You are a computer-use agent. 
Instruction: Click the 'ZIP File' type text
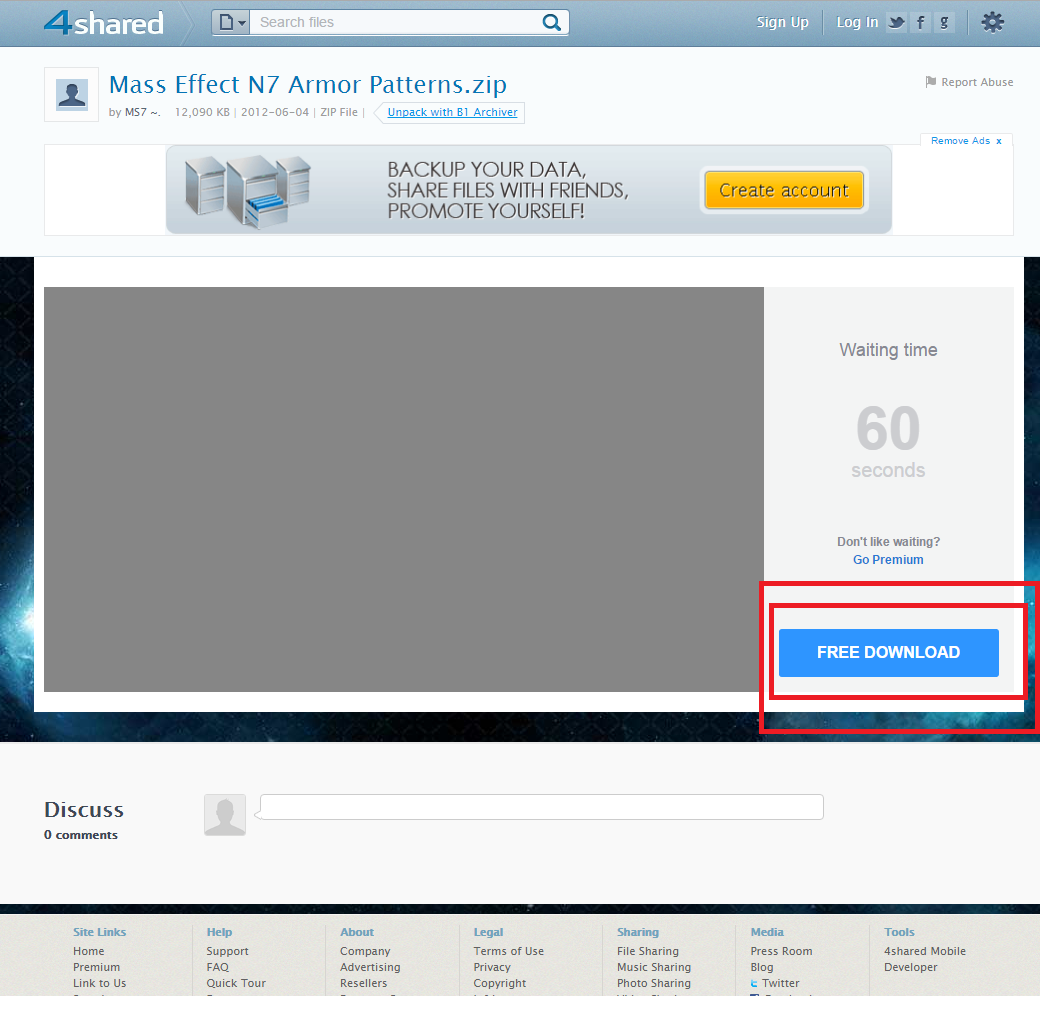coord(339,113)
